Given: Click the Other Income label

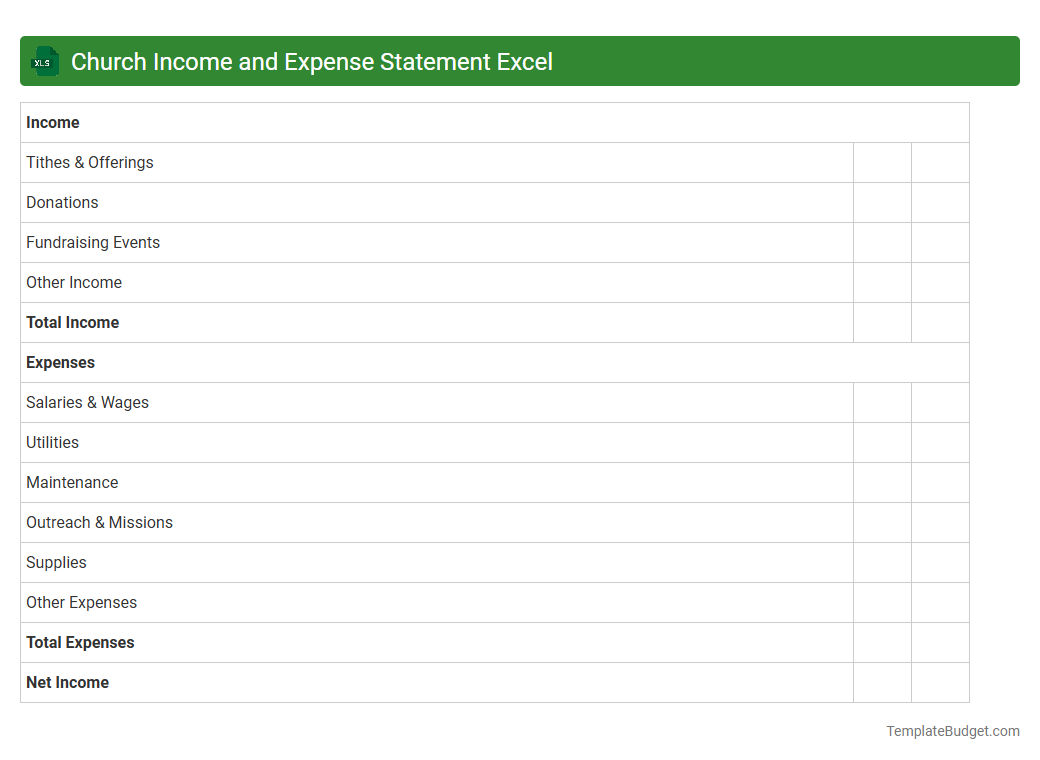Looking at the screenshot, I should (x=74, y=282).
